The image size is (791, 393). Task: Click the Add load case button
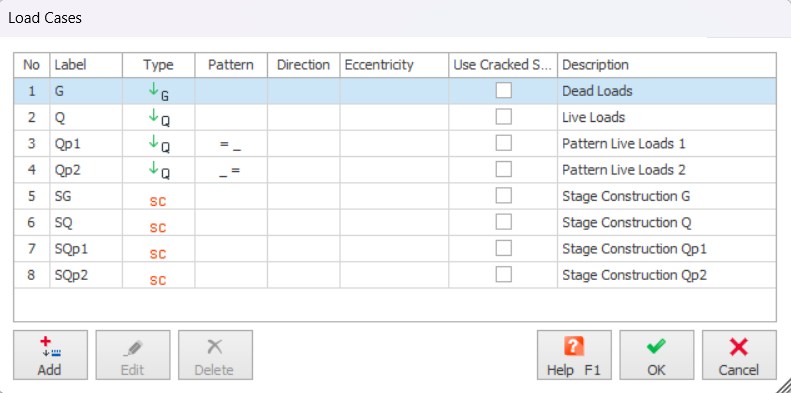click(50, 355)
